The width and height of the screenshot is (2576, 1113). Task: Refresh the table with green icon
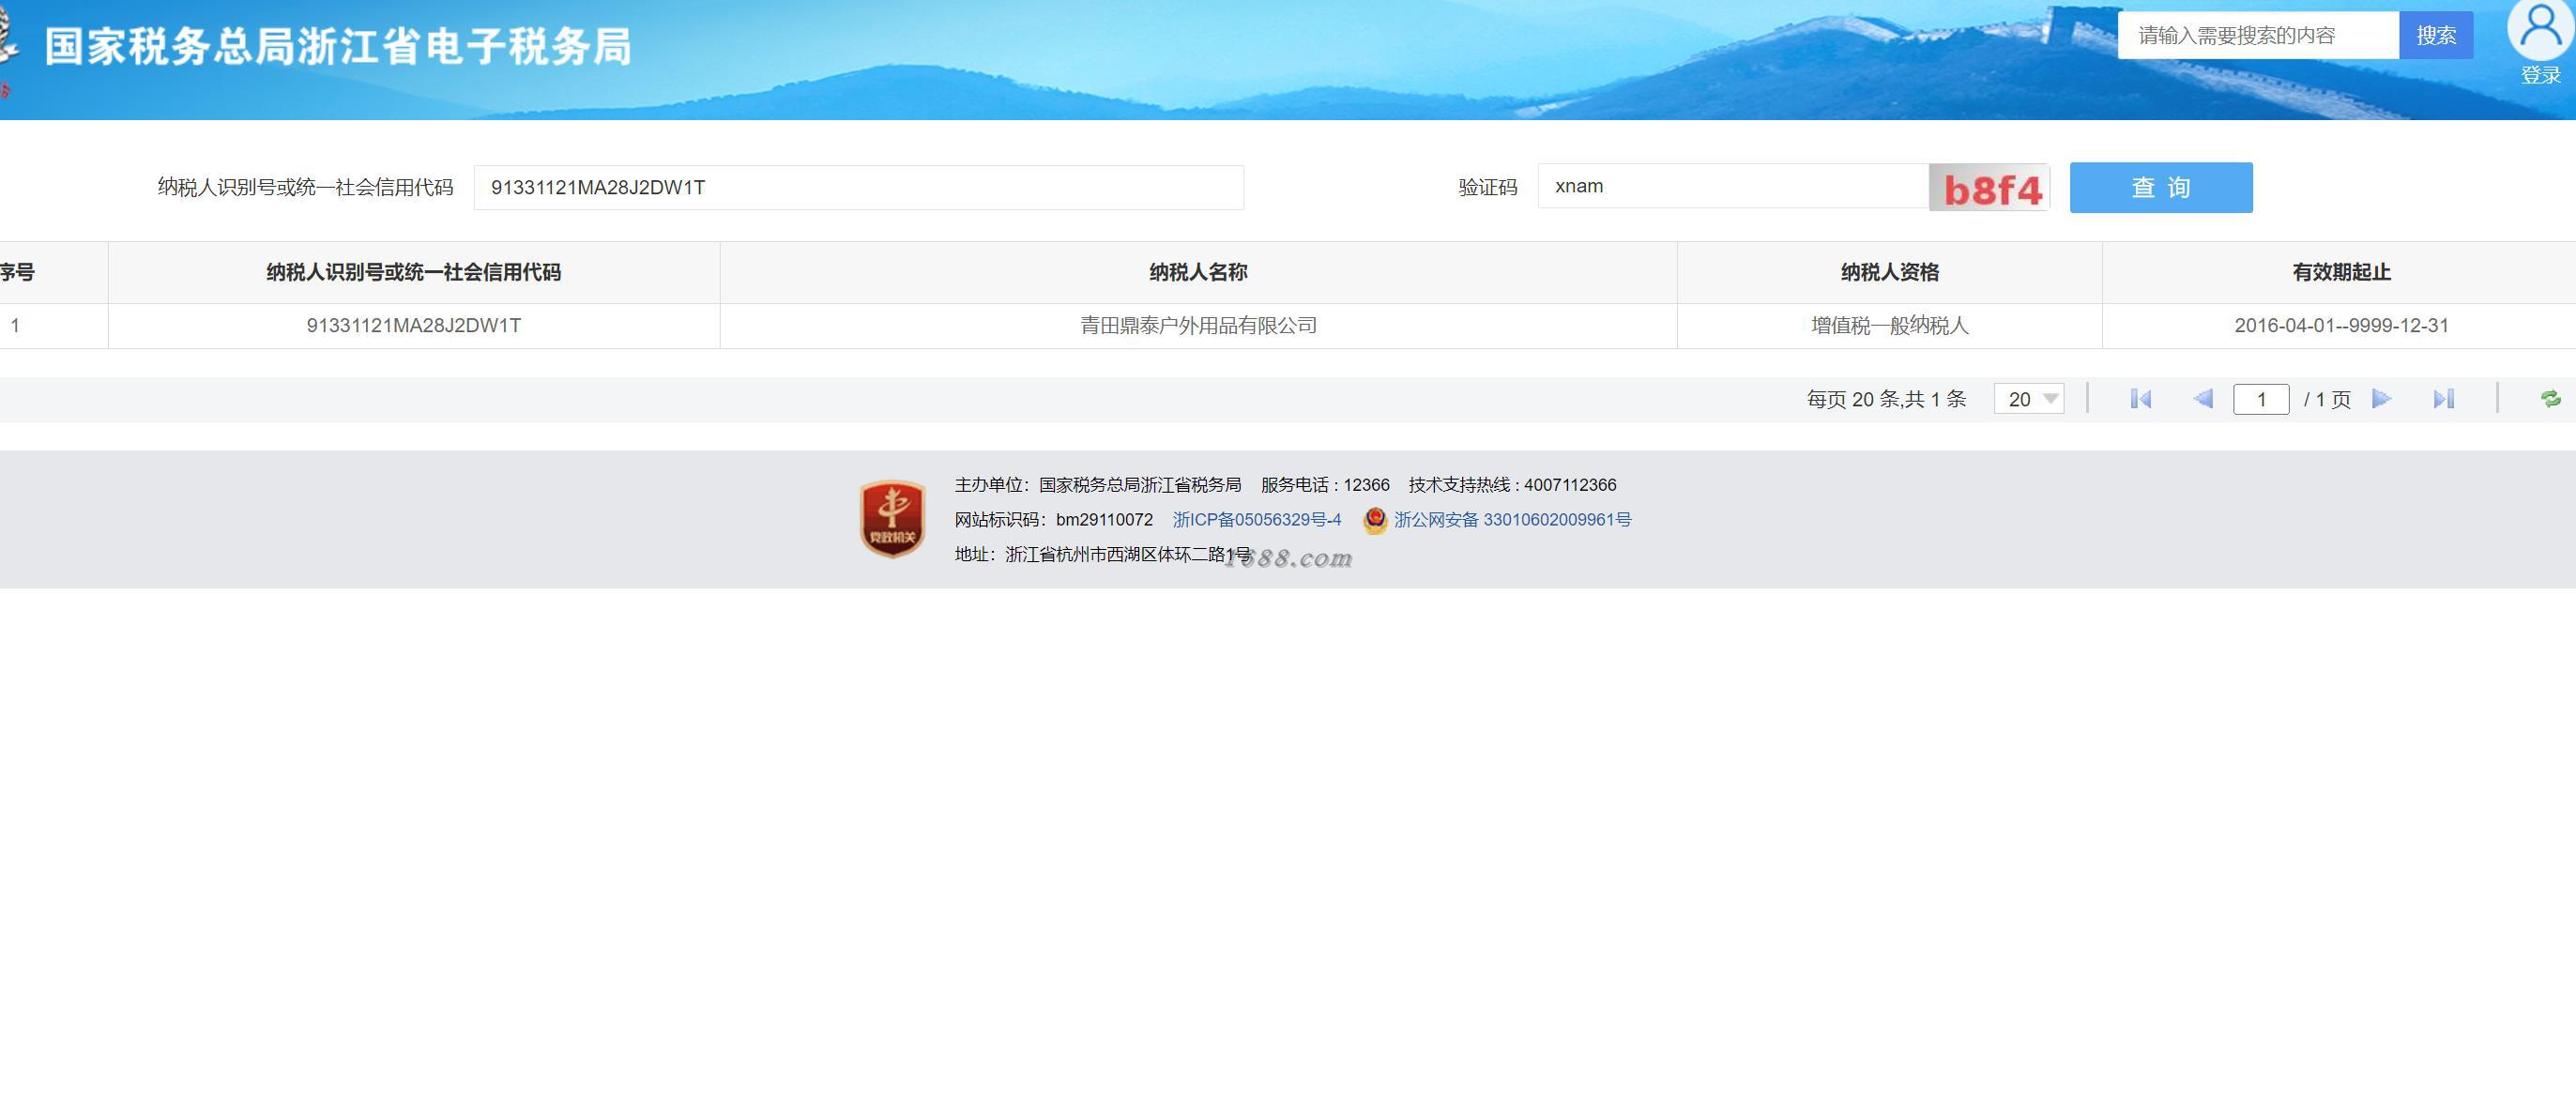2550,399
